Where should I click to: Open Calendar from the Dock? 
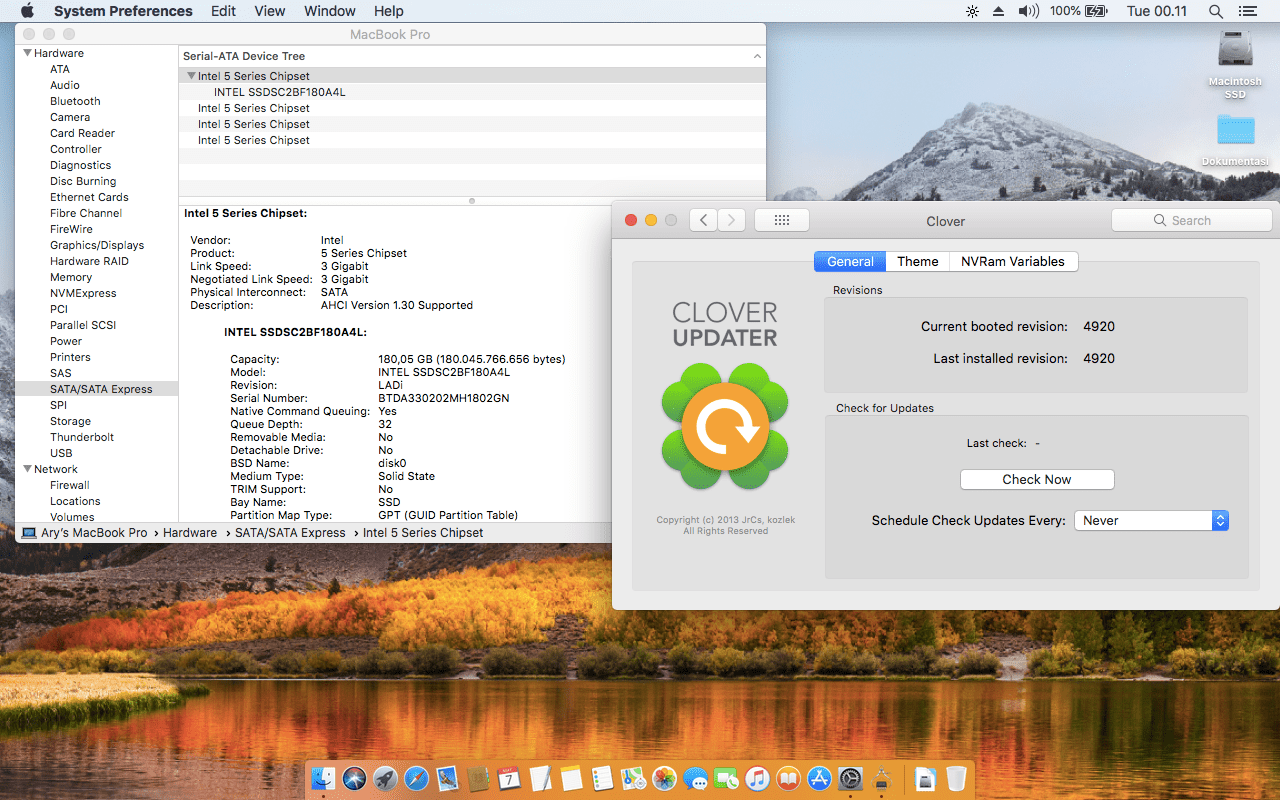(x=509, y=779)
